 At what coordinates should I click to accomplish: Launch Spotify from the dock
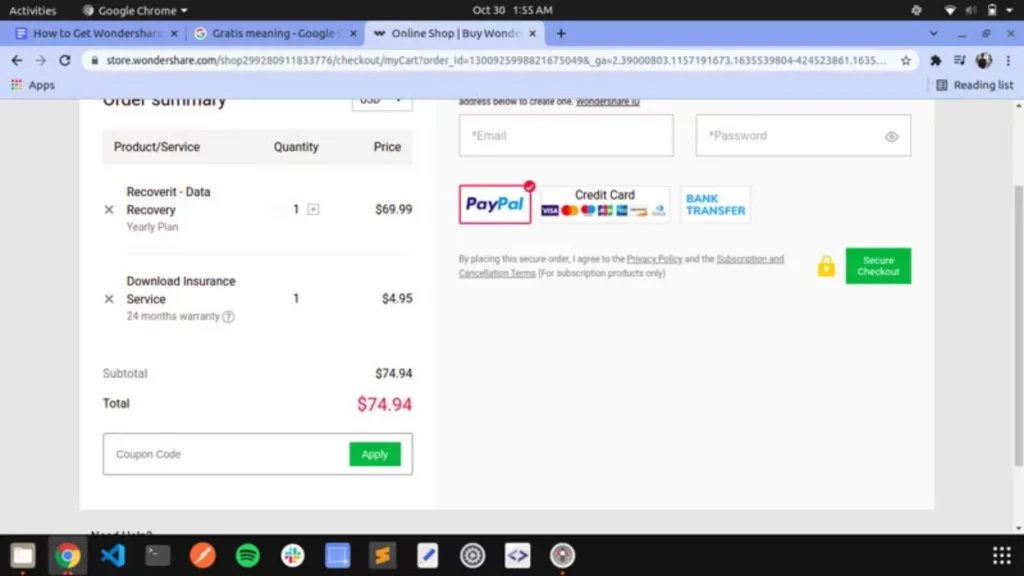[x=247, y=555]
